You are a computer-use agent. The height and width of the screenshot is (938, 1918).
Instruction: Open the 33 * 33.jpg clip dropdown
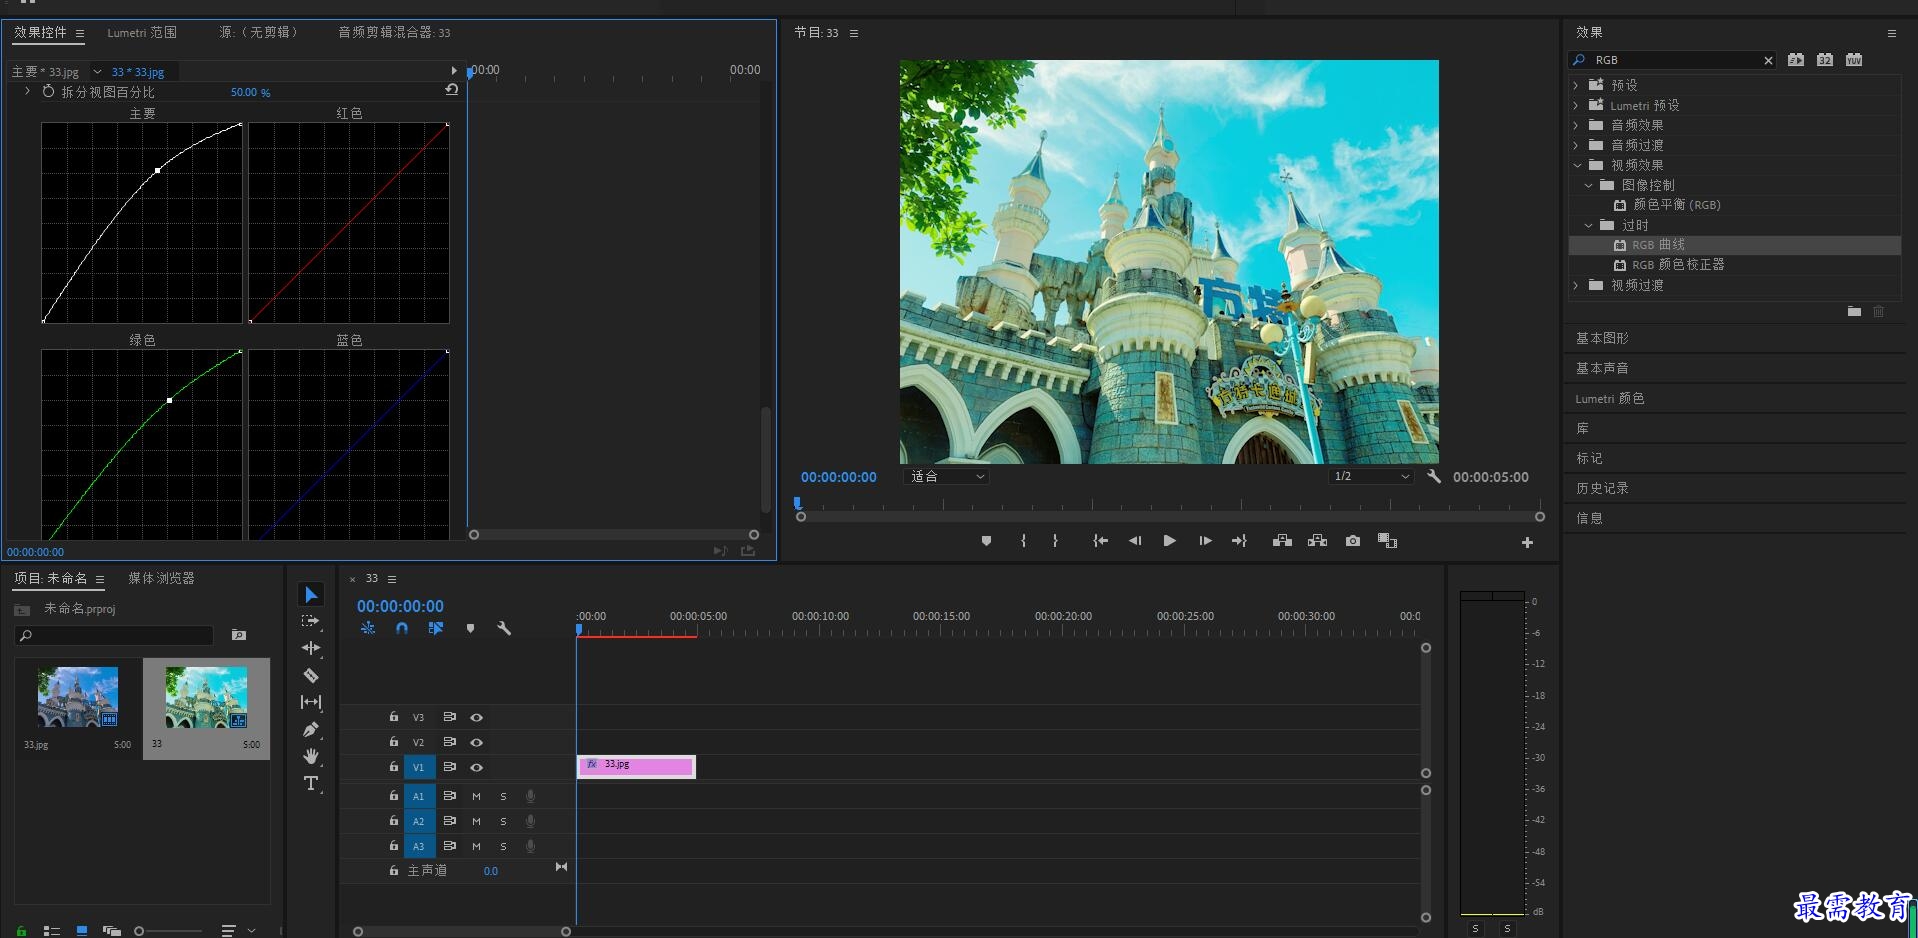coord(97,72)
